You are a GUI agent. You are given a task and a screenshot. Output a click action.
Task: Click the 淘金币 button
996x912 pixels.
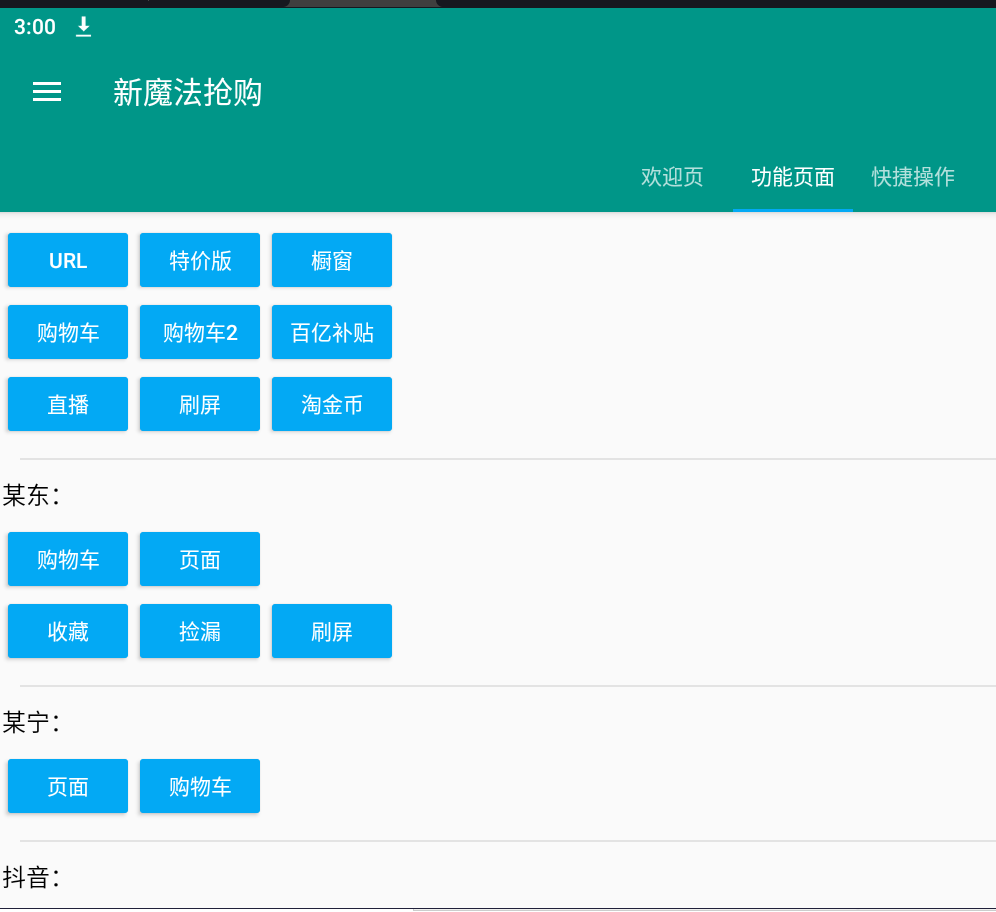[332, 404]
